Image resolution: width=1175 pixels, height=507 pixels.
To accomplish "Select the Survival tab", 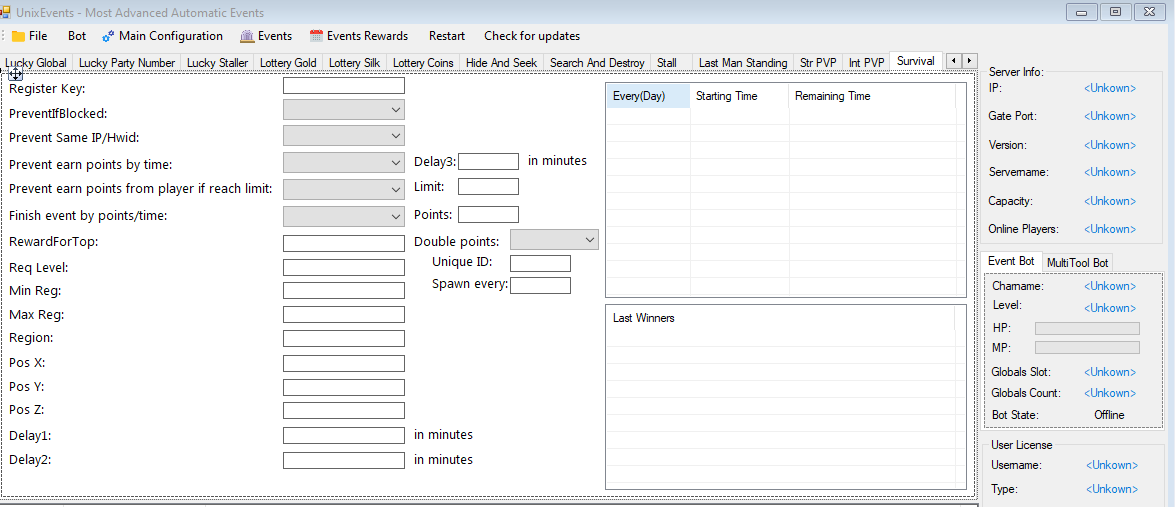I will tap(916, 61).
